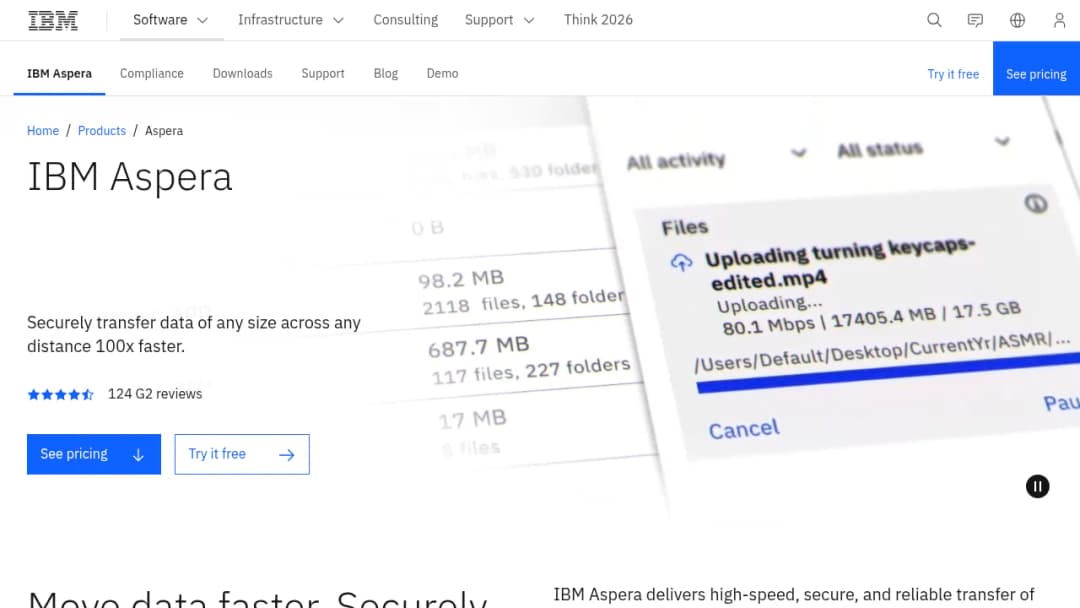Click the IBM Aspera page heading

[129, 177]
